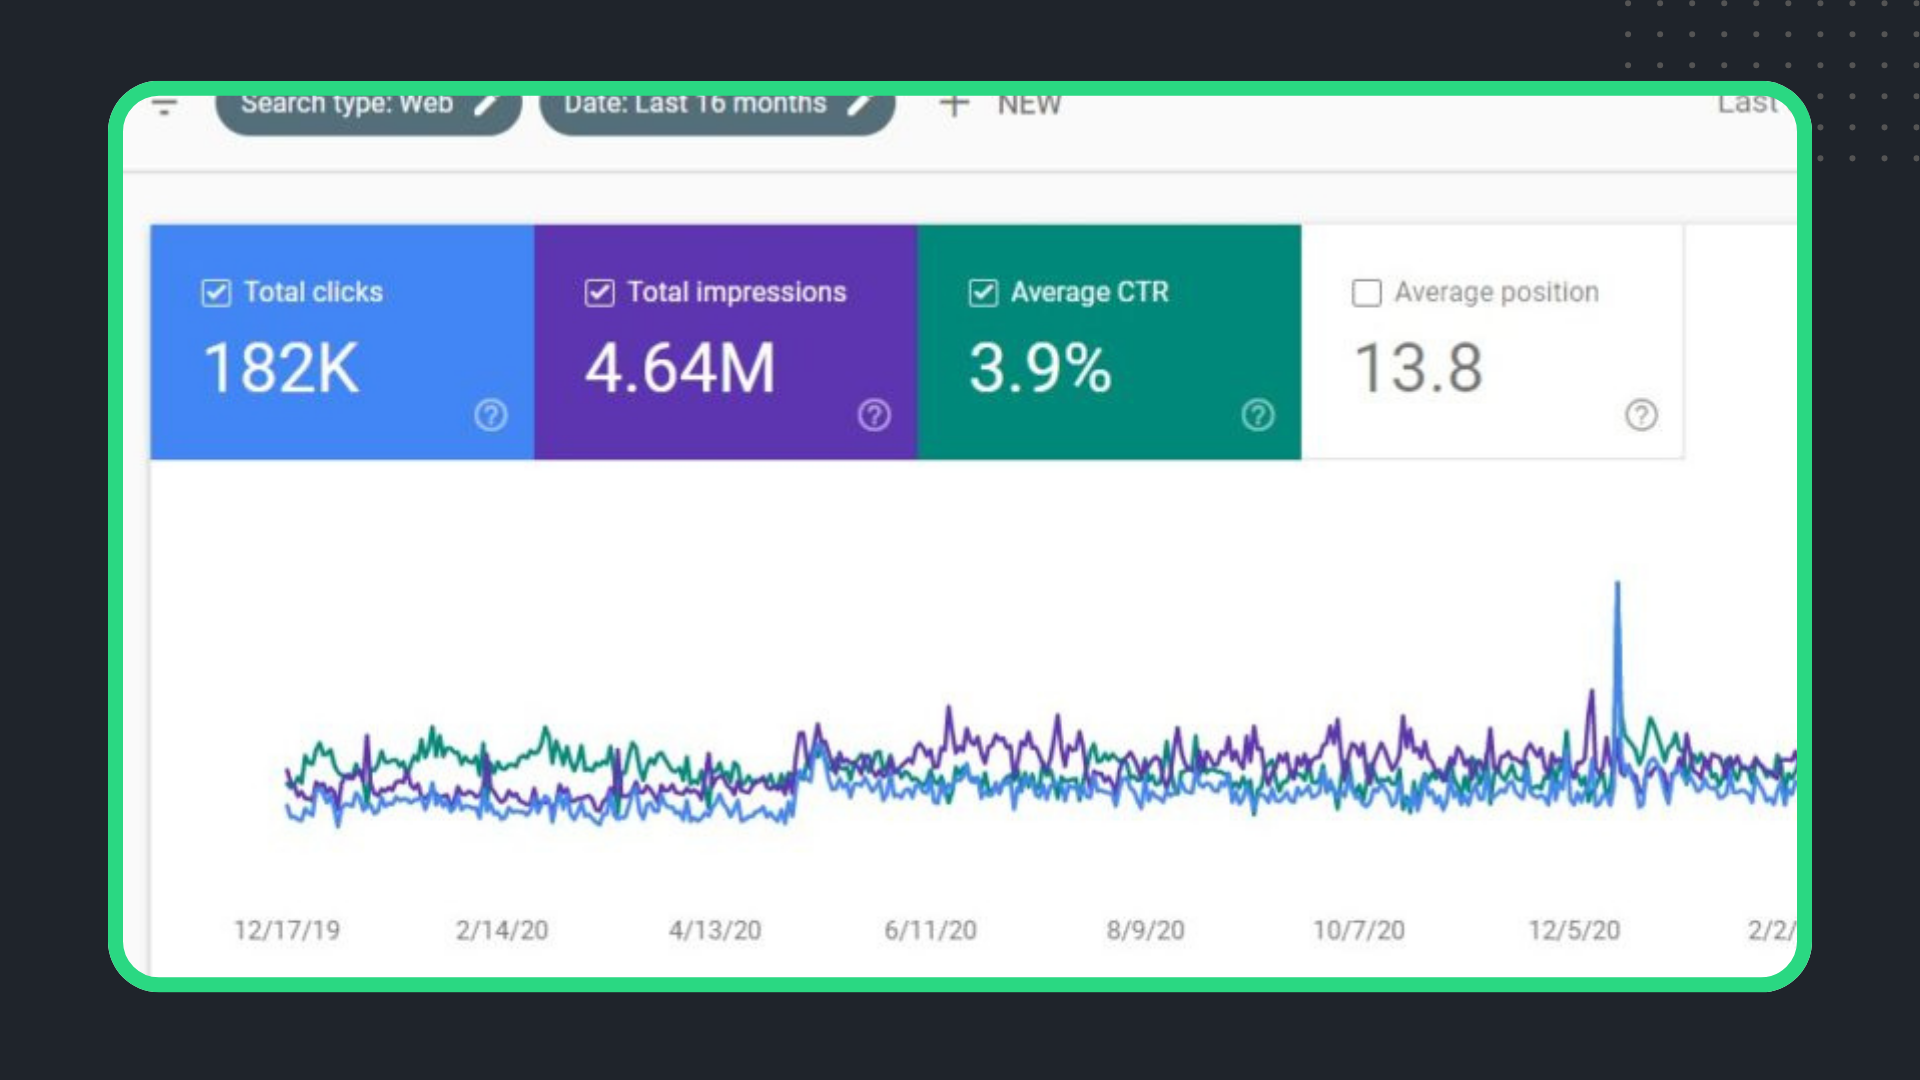Click the NEW filter button
Viewport: 1920px width, 1080px height.
tap(1028, 105)
